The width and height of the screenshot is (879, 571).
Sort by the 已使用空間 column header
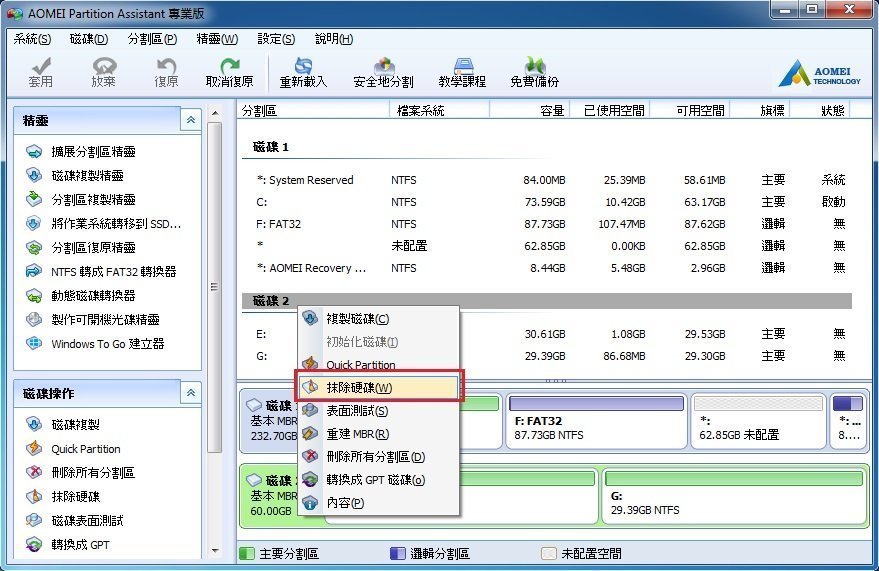tap(609, 110)
